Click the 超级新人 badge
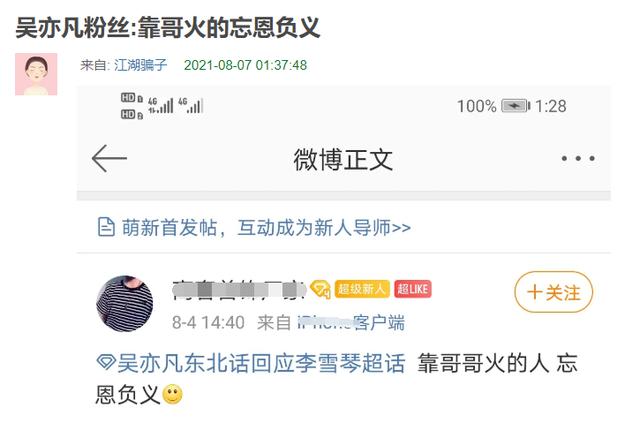Viewport: 640px width, 423px height. [x=362, y=289]
